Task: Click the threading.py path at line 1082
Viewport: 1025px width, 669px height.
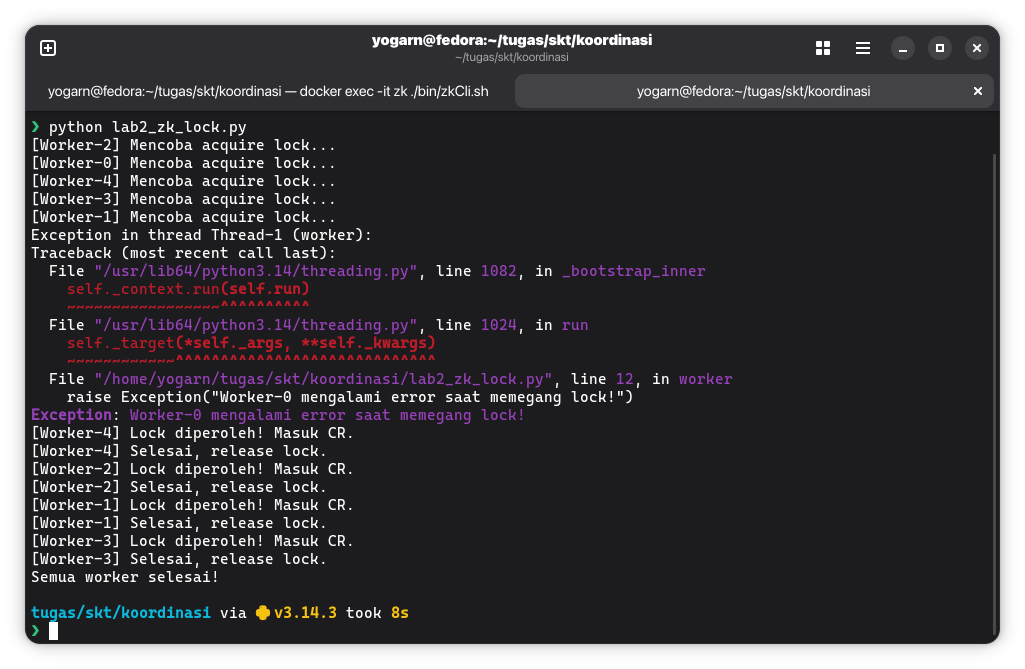Action: coord(256,271)
